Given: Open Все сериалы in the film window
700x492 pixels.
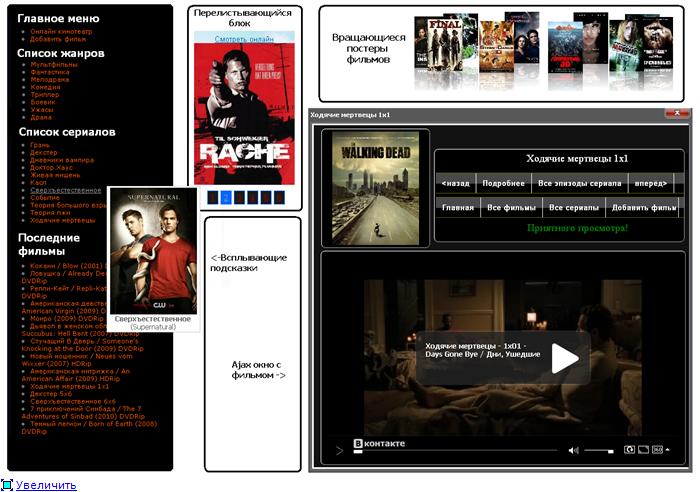Looking at the screenshot, I should (x=574, y=208).
